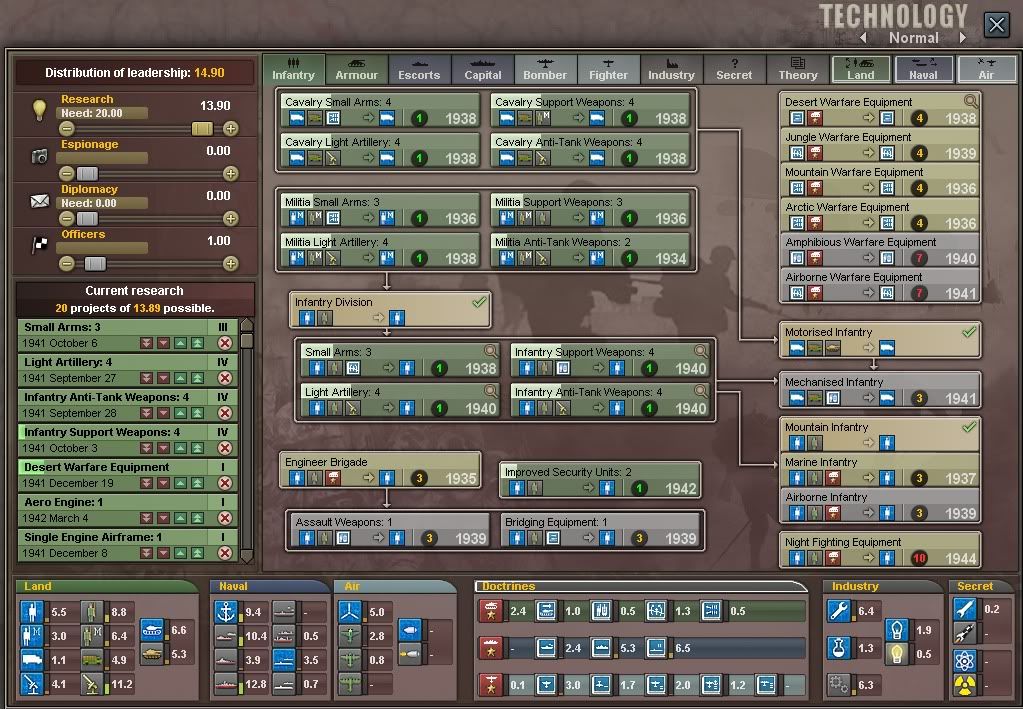Click magnifier on Small Arms: 3 technology
The width and height of the screenshot is (1023, 709).
click(x=491, y=351)
